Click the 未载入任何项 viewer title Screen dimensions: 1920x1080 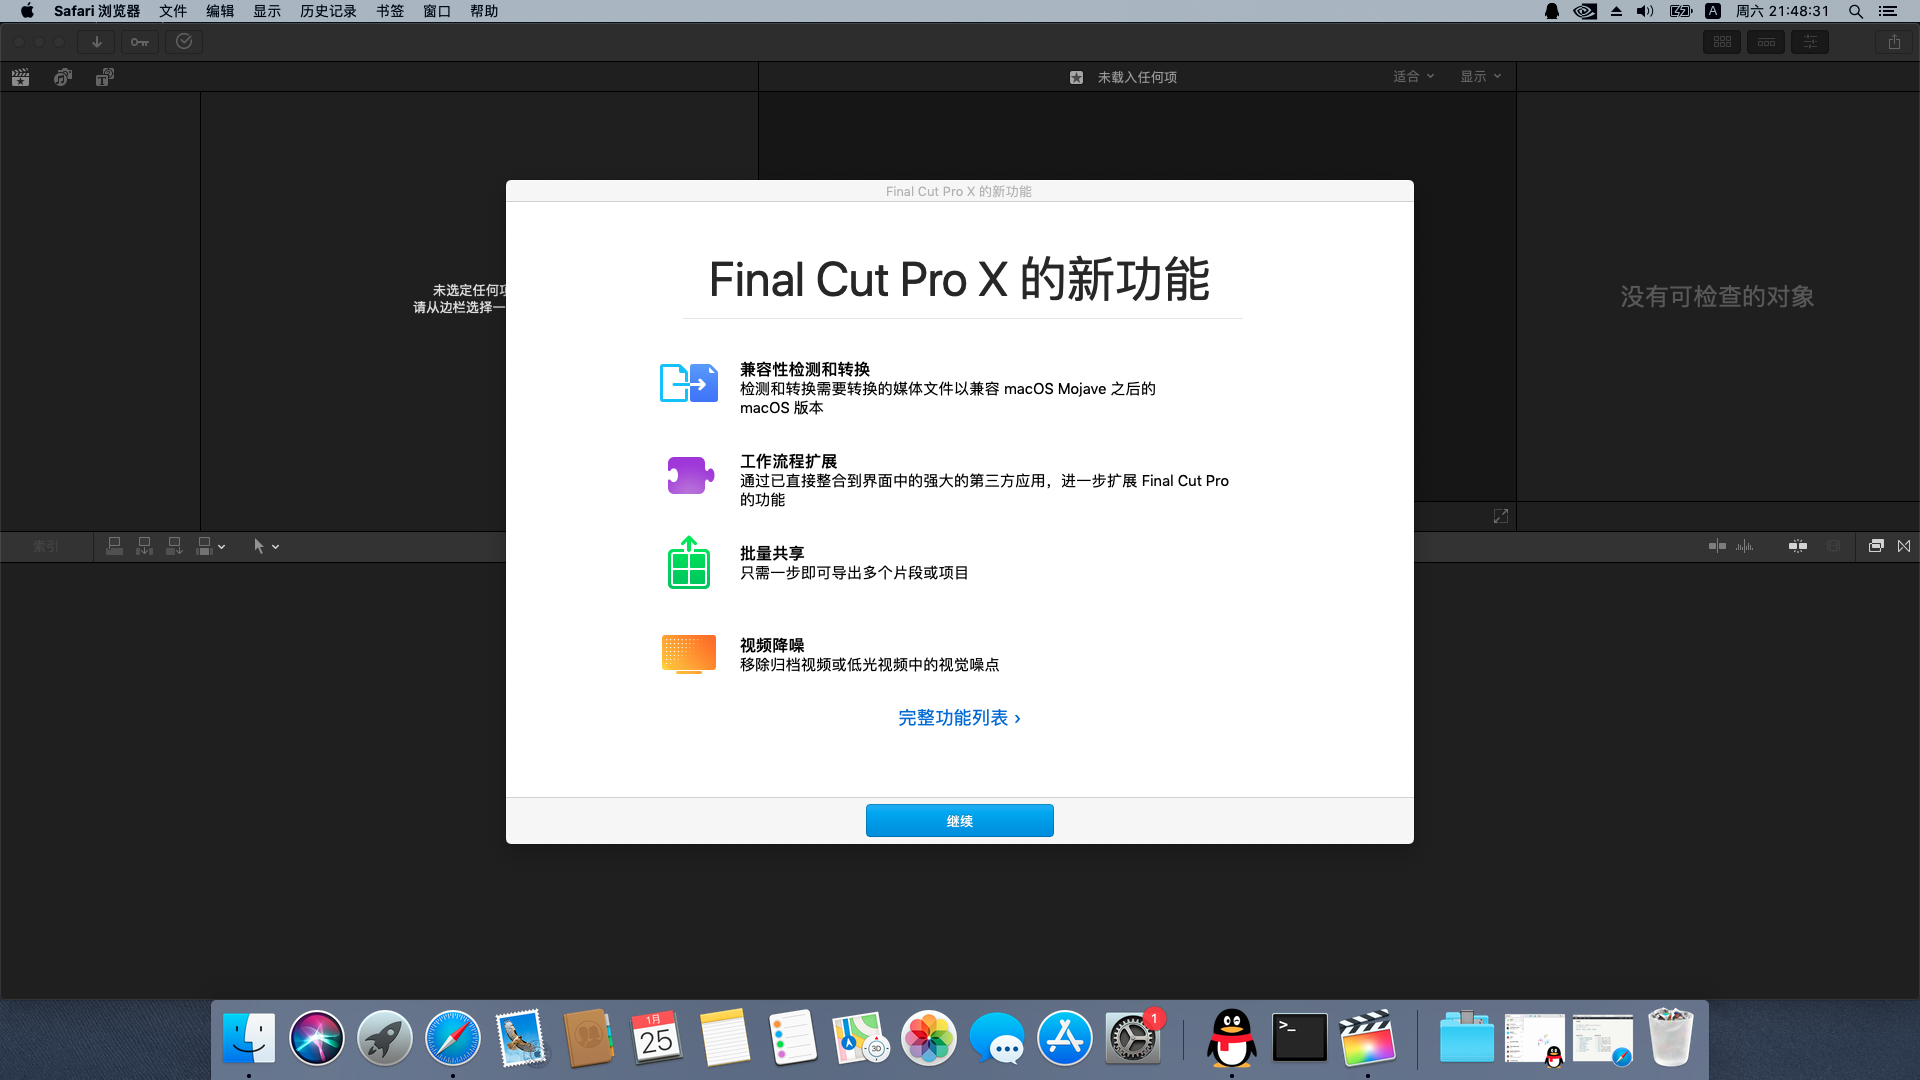[x=1137, y=77]
